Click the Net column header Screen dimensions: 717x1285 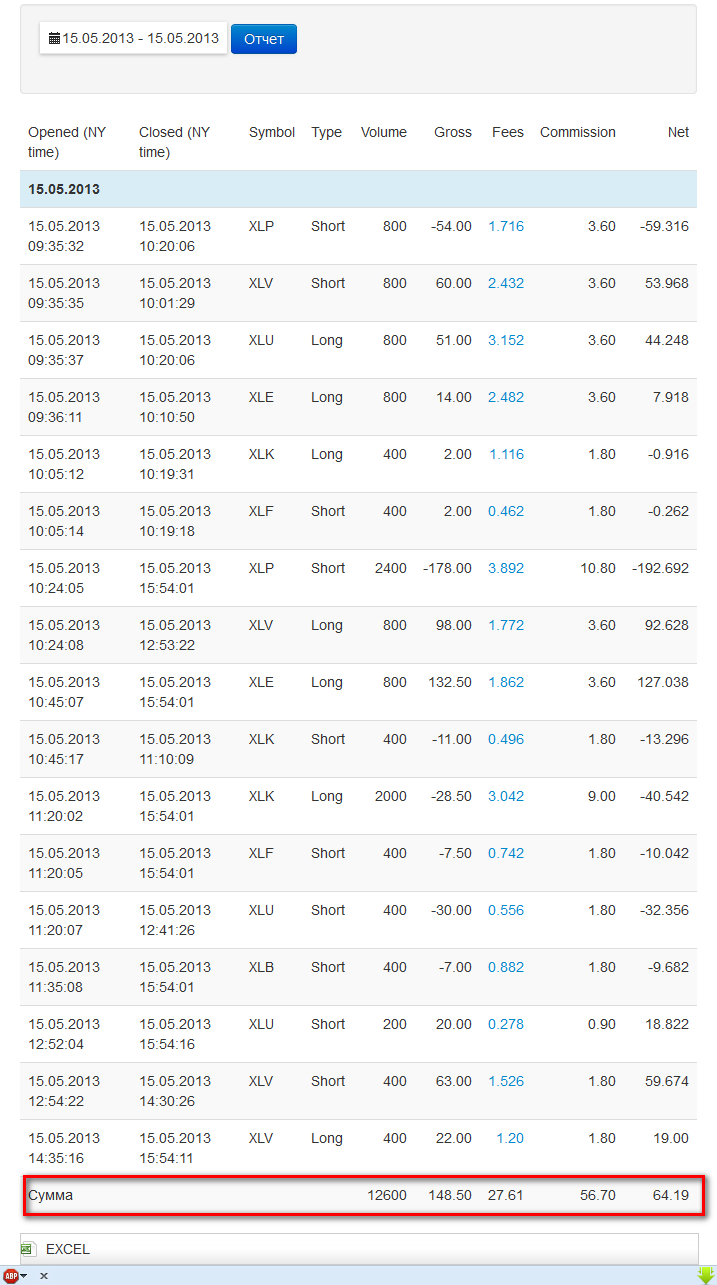pos(678,132)
